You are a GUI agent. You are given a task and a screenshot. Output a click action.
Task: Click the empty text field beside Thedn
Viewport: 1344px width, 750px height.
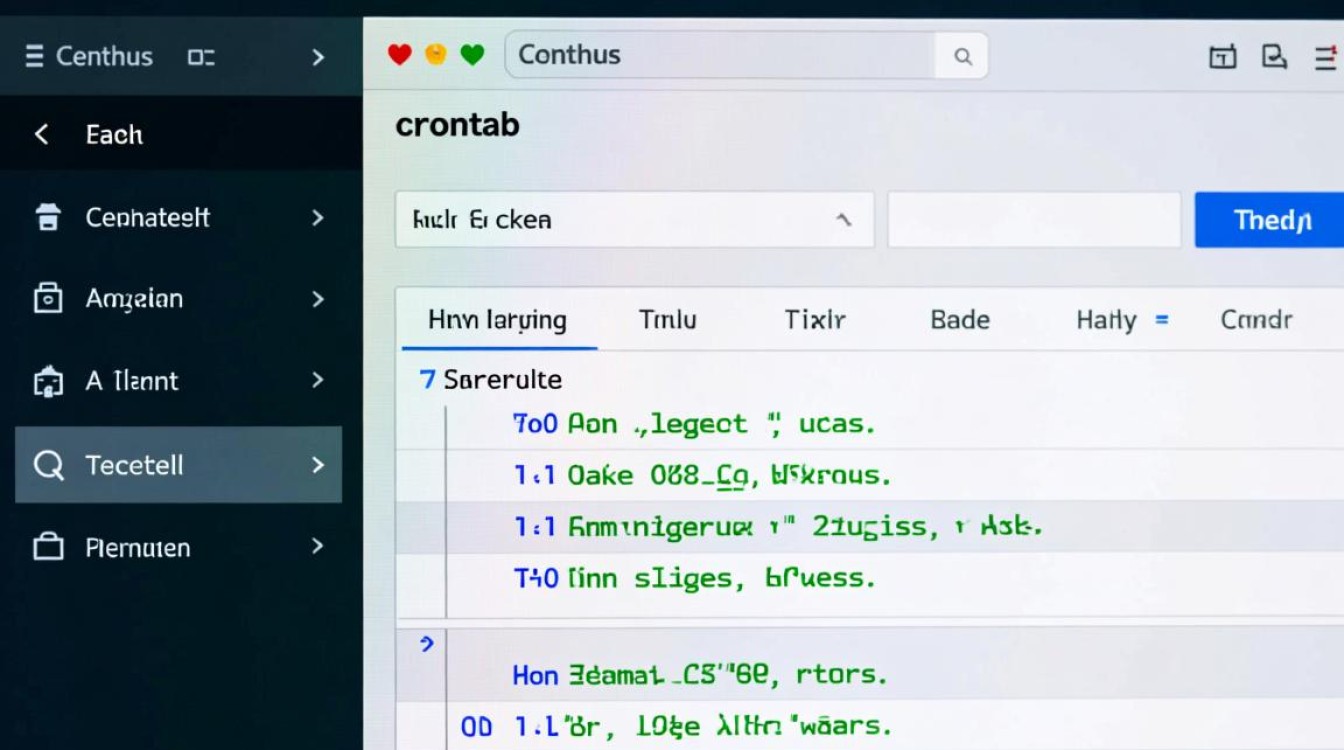(x=1034, y=219)
